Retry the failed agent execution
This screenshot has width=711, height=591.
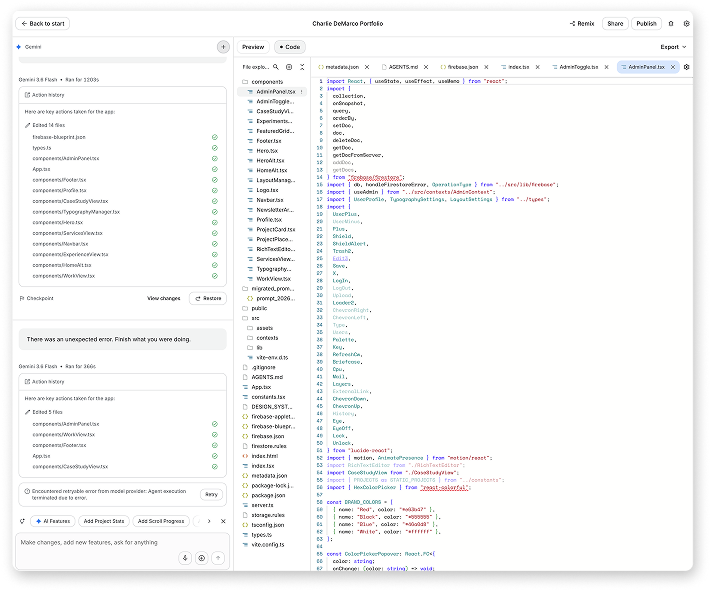(x=211, y=494)
